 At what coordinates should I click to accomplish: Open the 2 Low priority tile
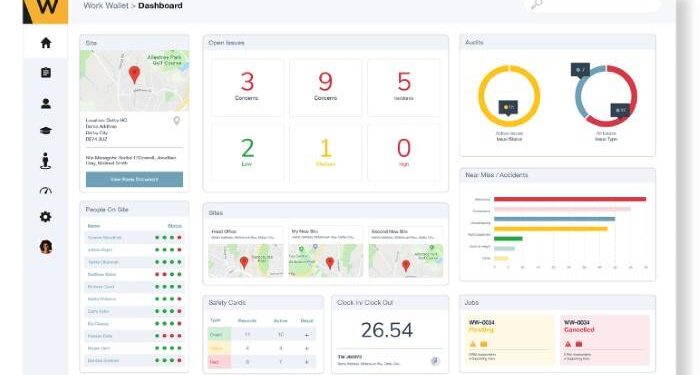[247, 153]
